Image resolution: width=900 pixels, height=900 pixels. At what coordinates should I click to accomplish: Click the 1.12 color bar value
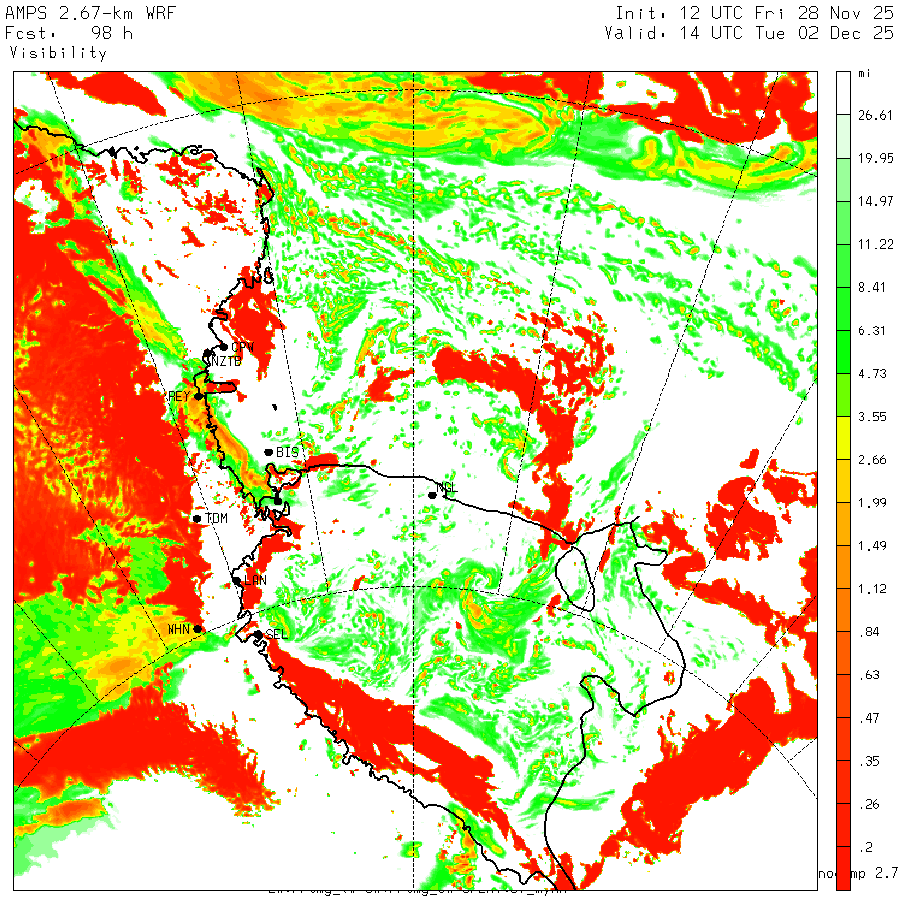872,589
